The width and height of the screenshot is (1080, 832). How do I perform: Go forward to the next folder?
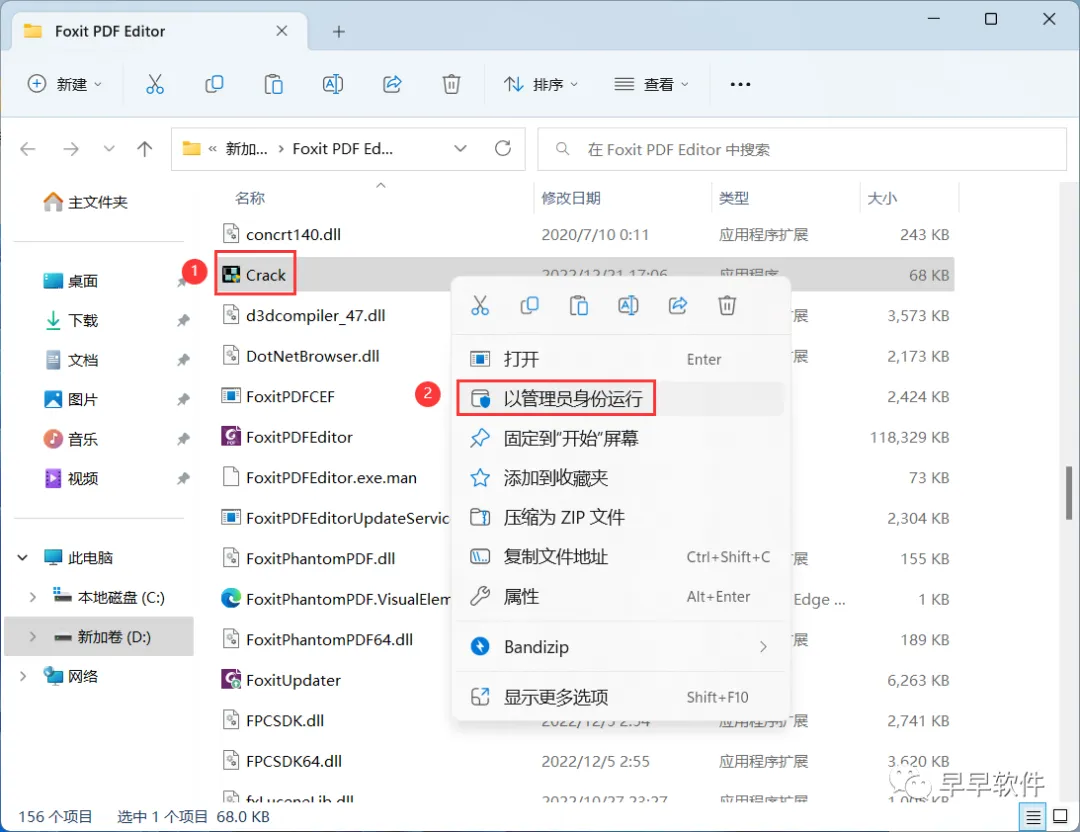pyautogui.click(x=71, y=149)
